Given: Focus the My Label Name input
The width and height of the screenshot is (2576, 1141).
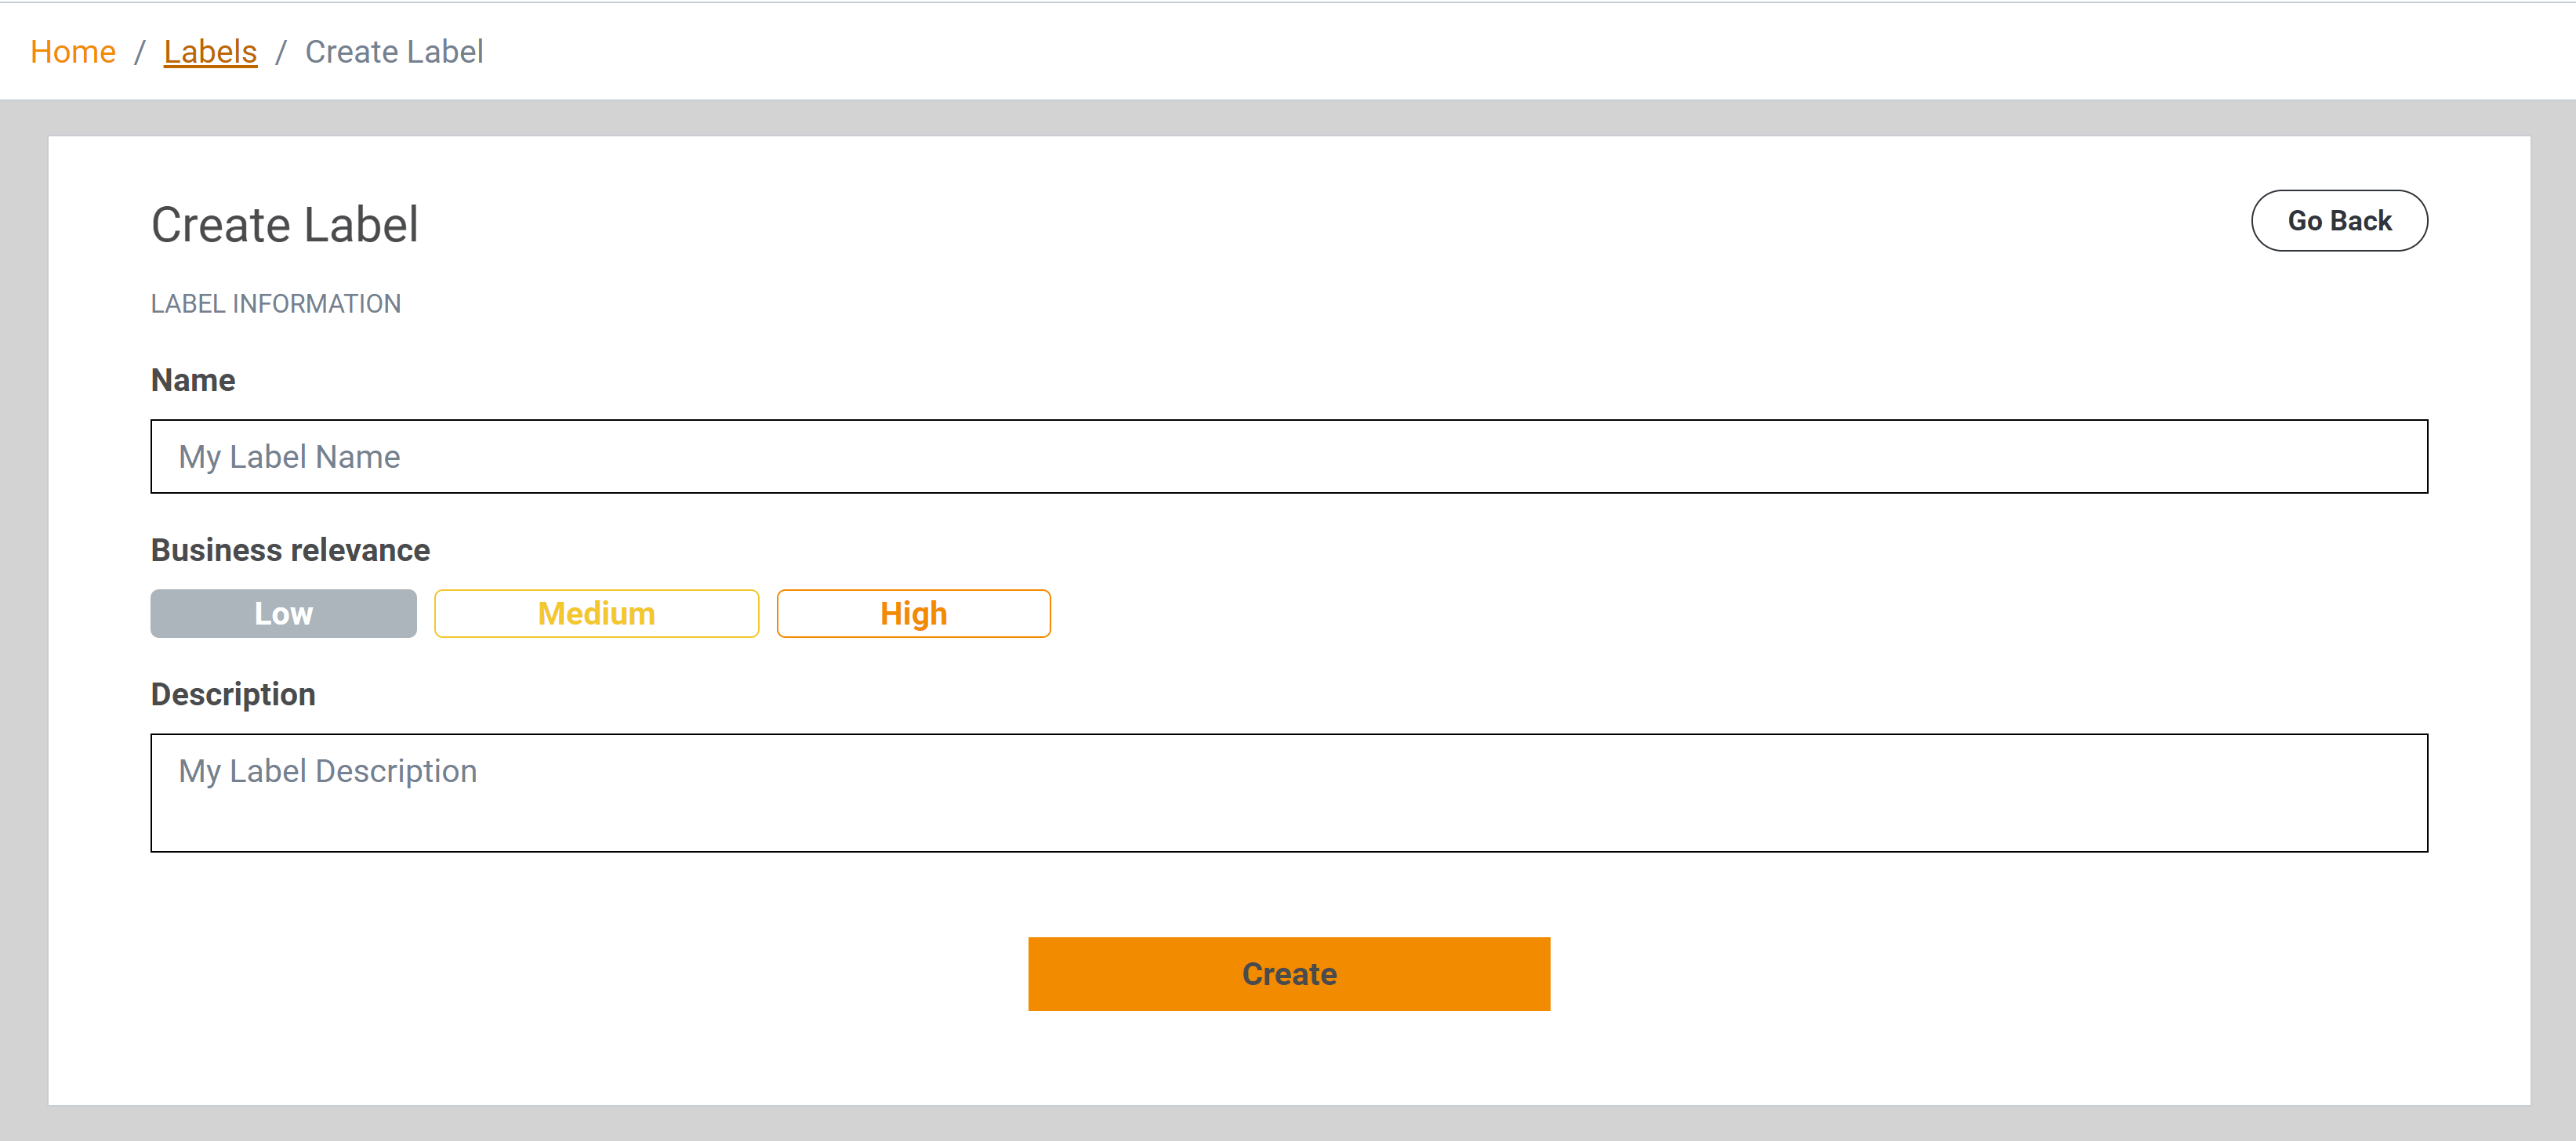Looking at the screenshot, I should tap(1288, 456).
